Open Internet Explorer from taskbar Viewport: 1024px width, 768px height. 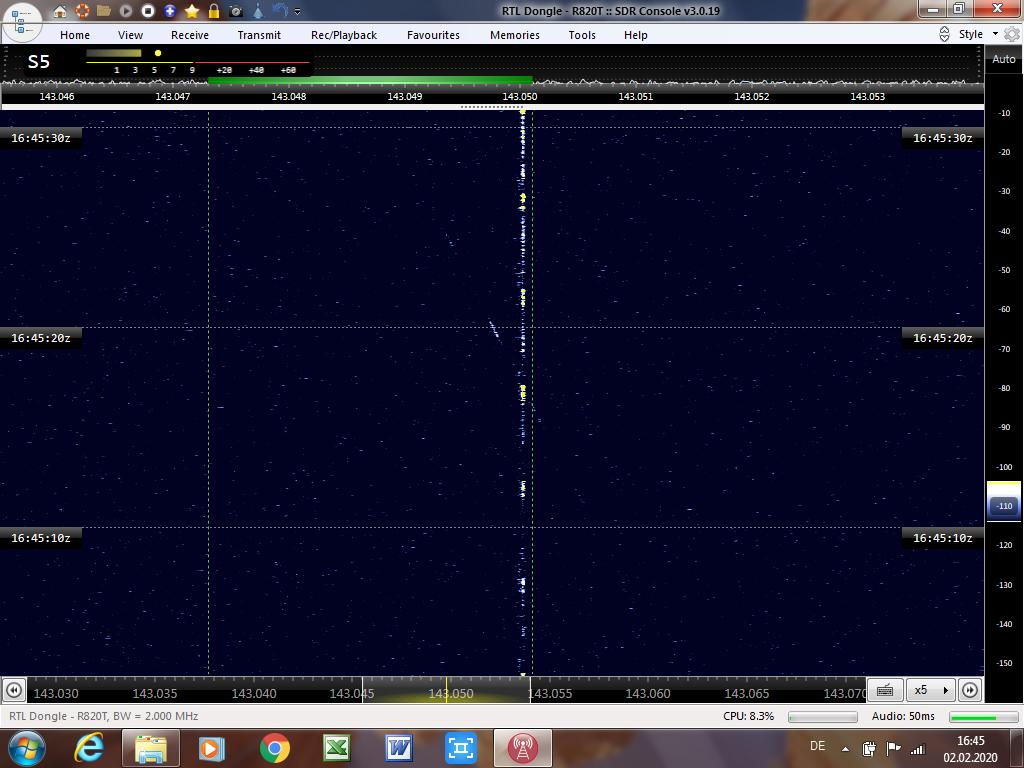click(x=89, y=748)
